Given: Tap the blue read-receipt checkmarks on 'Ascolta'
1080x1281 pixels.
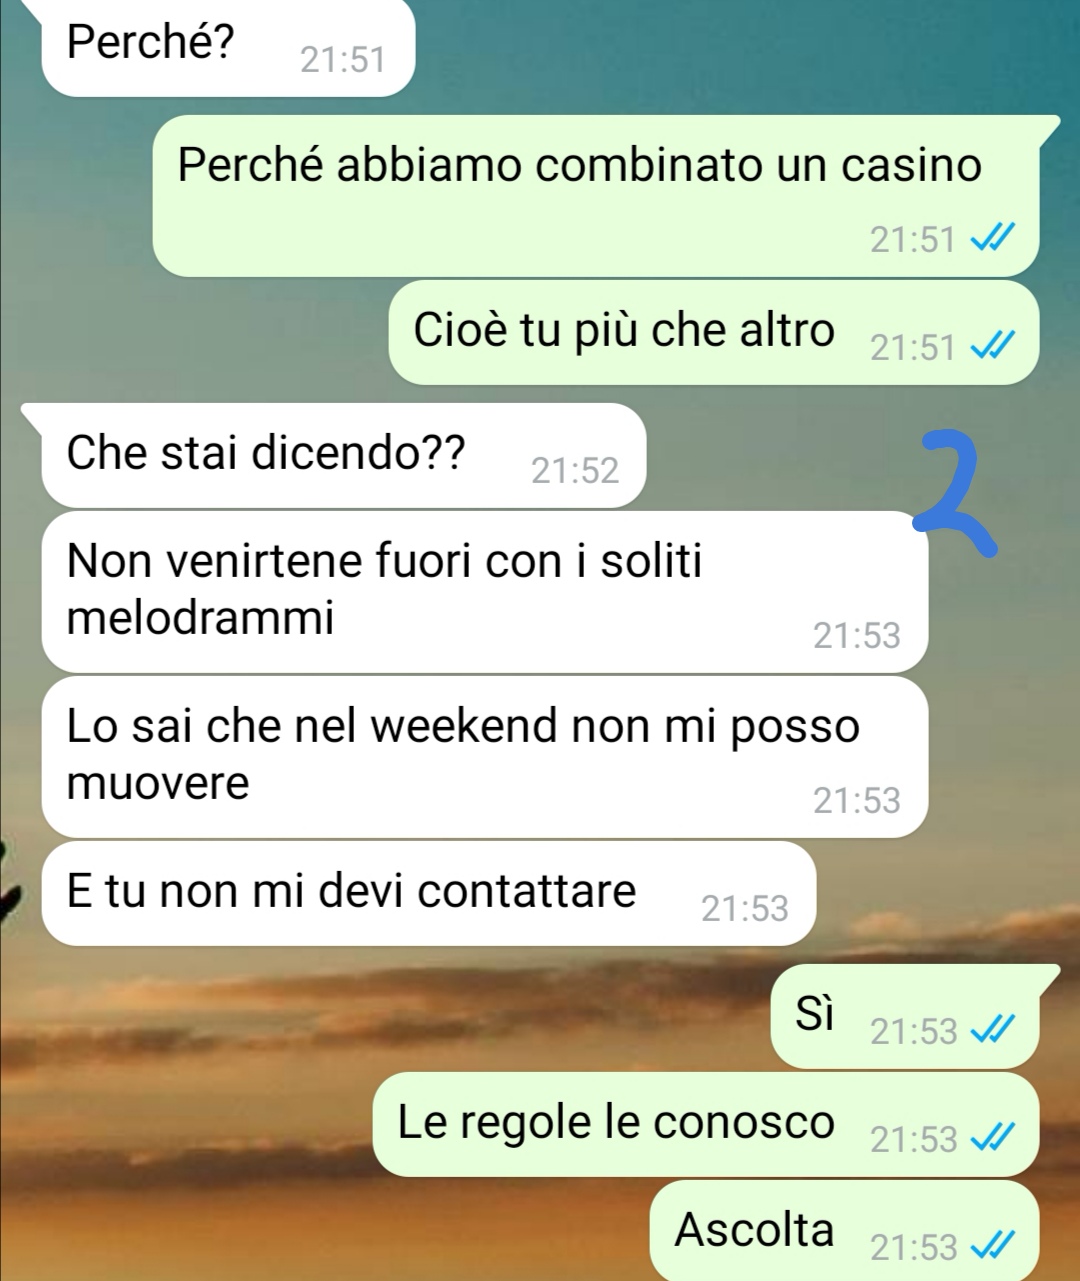Looking at the screenshot, I should (x=994, y=1246).
